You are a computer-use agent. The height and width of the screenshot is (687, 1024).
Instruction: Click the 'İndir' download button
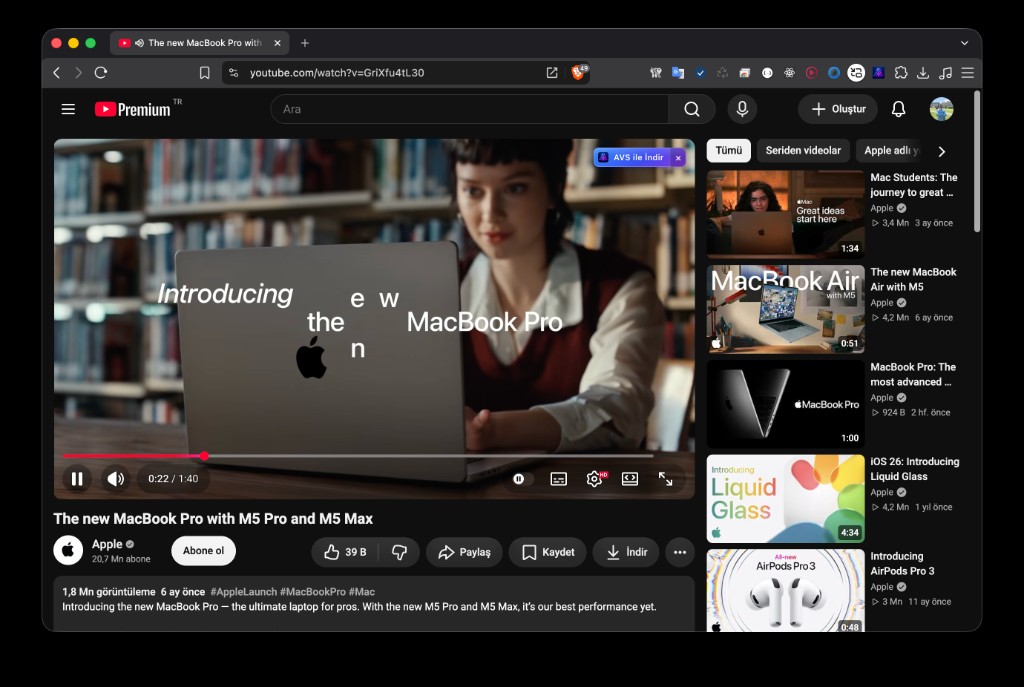point(626,552)
